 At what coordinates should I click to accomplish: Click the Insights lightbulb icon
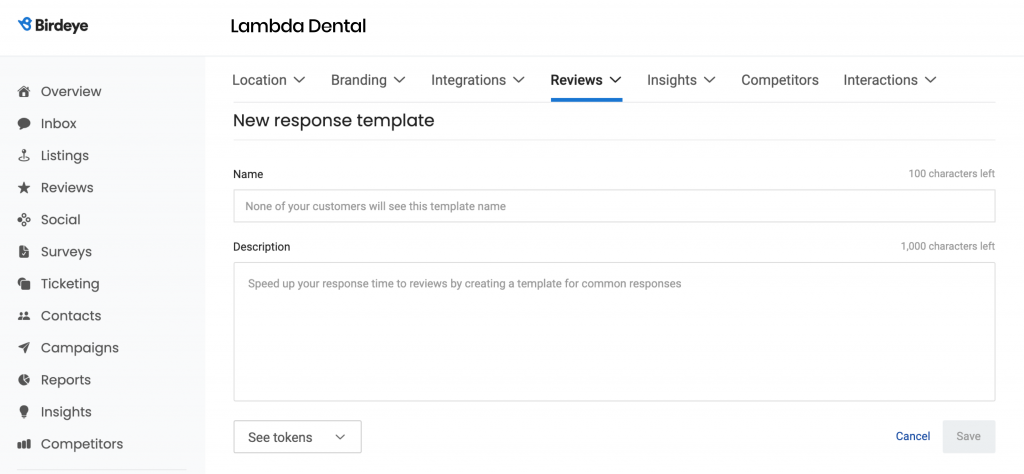[x=24, y=411]
